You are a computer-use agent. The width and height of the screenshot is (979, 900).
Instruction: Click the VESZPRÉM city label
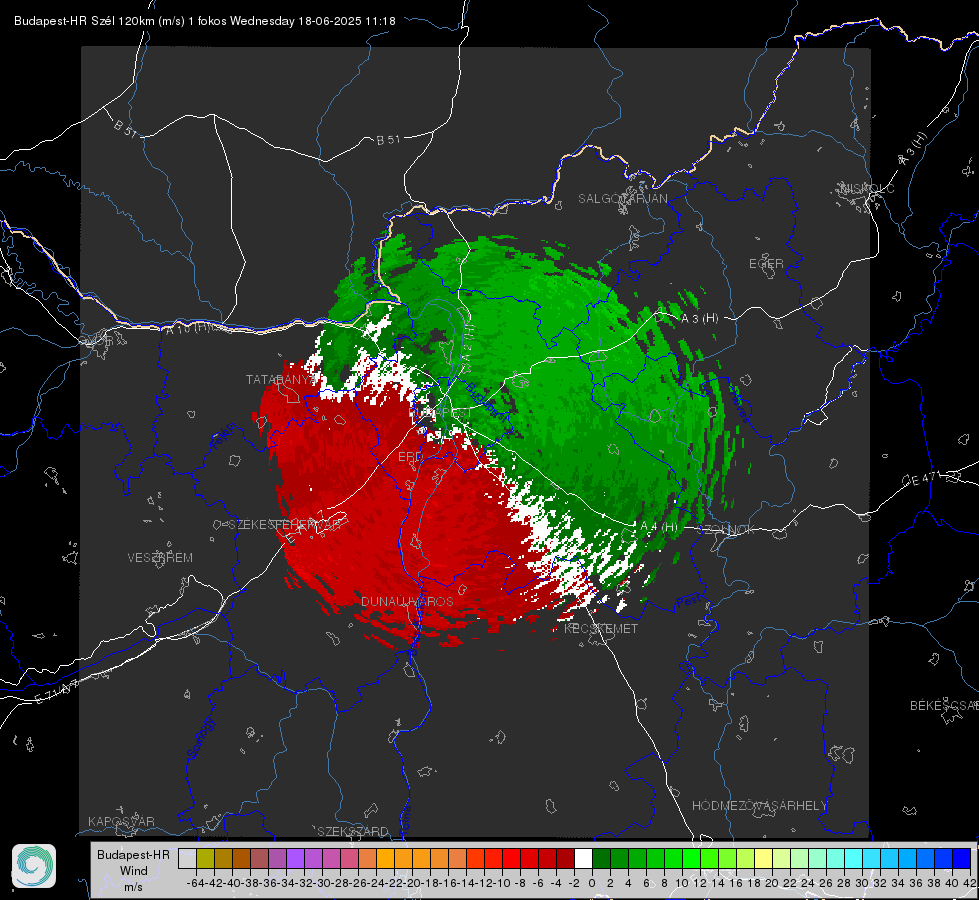pyautogui.click(x=160, y=557)
